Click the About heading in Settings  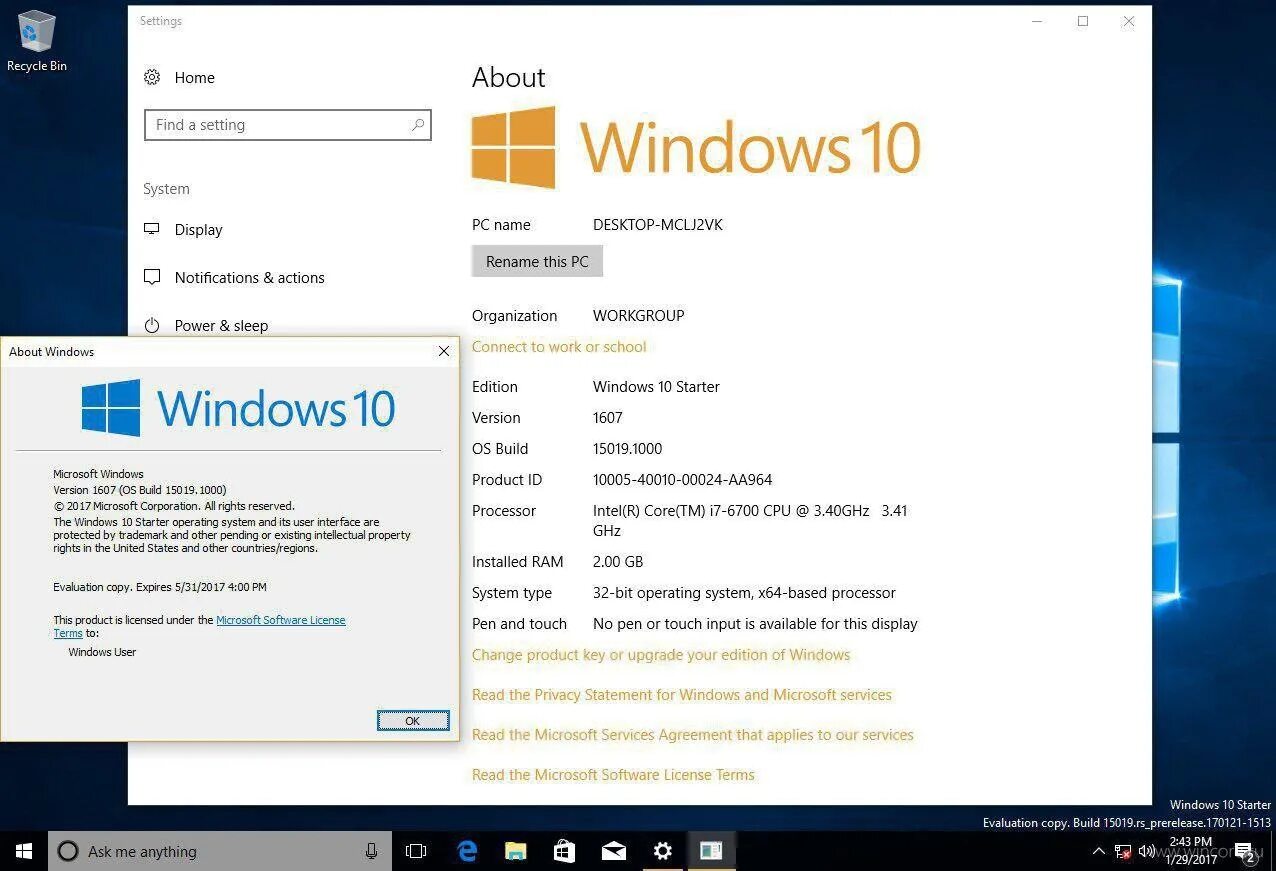509,77
